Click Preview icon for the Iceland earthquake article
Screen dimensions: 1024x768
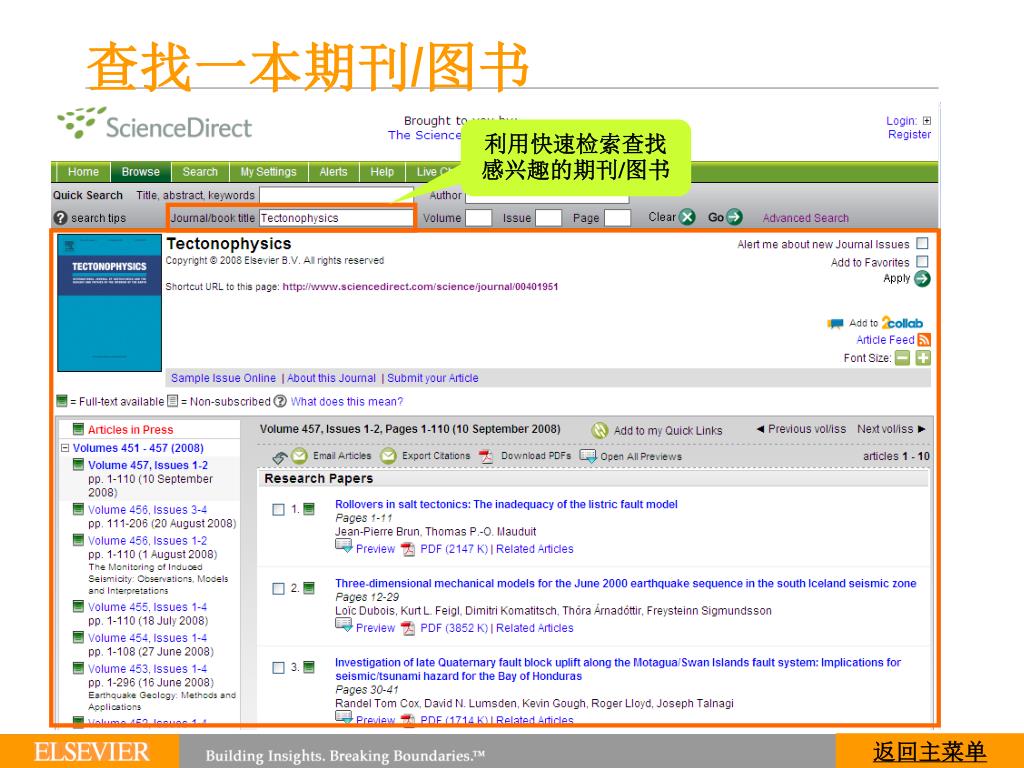[x=344, y=626]
